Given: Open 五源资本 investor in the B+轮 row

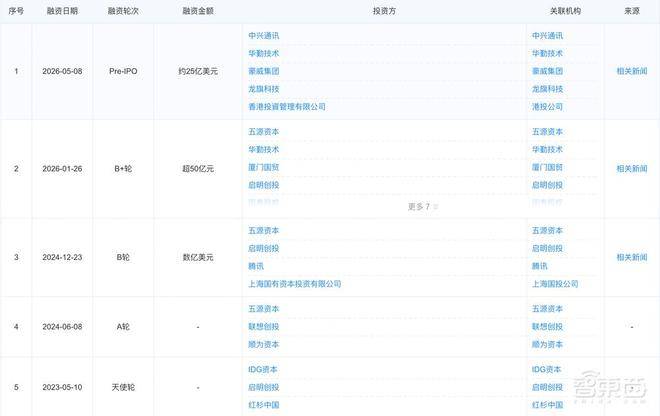Looking at the screenshot, I should [263, 132].
